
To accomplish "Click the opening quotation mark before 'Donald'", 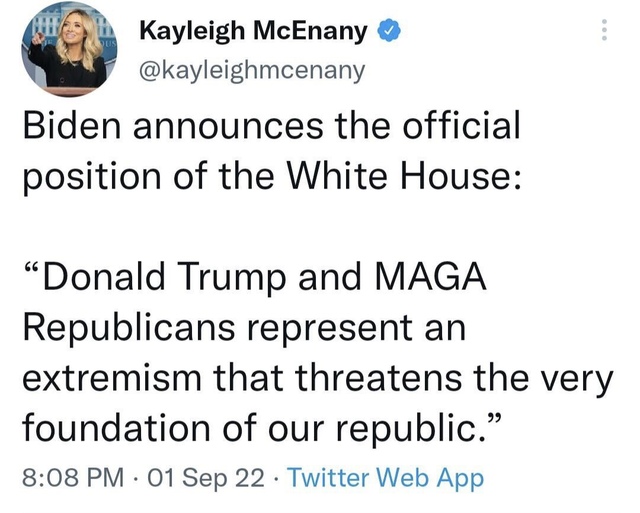I will coord(32,269).
